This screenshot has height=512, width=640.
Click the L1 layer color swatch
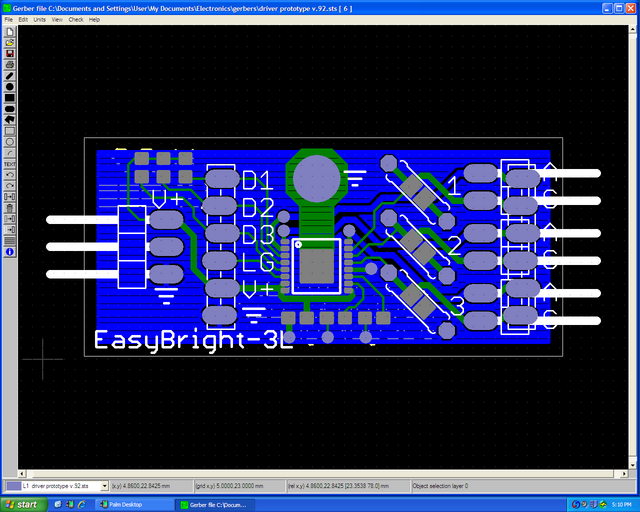tap(14, 486)
